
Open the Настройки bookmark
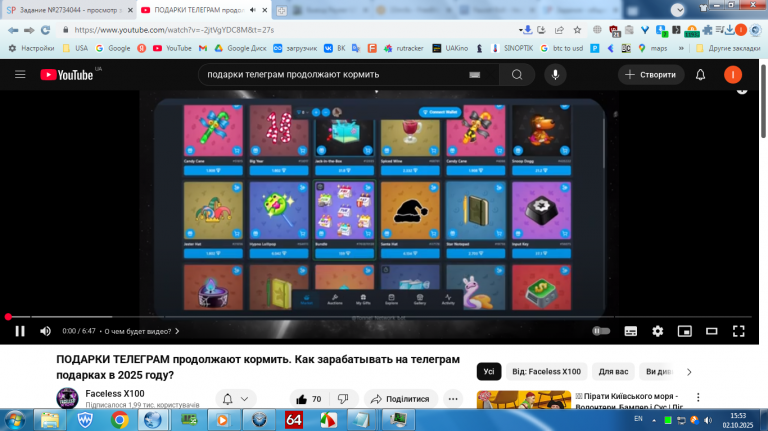click(31, 48)
